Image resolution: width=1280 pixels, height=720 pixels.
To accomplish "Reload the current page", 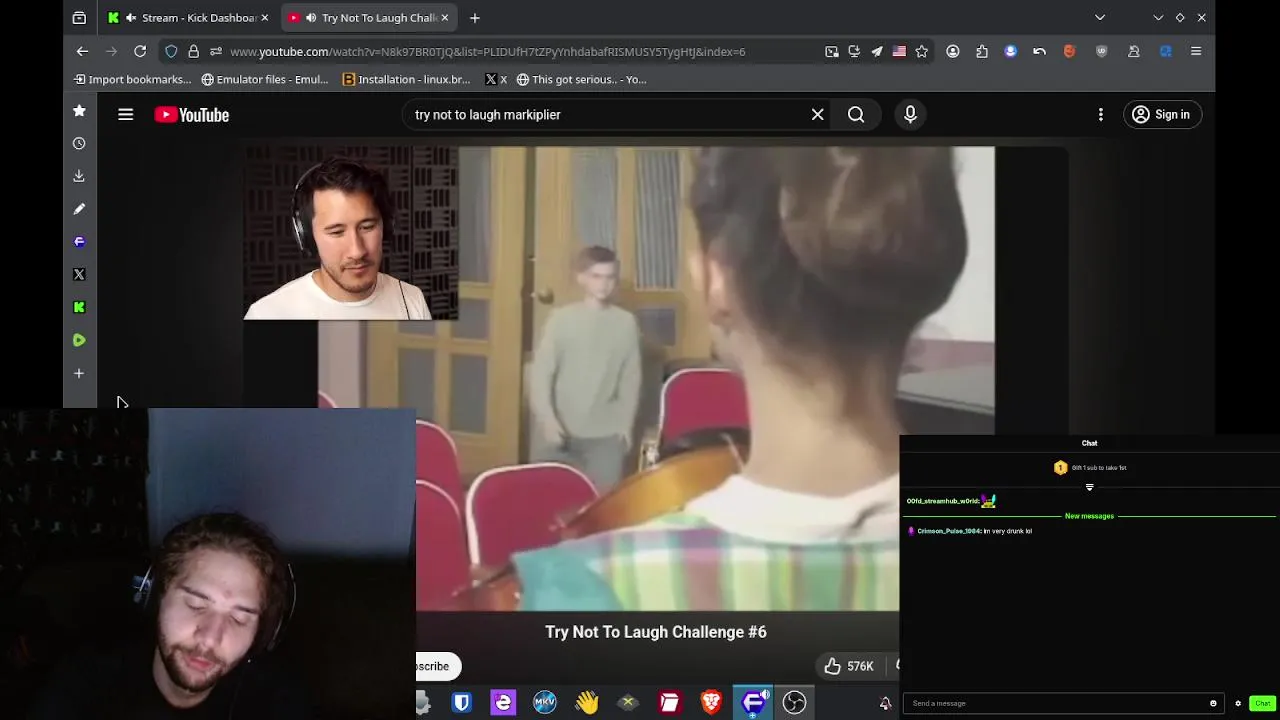I will (x=140, y=52).
